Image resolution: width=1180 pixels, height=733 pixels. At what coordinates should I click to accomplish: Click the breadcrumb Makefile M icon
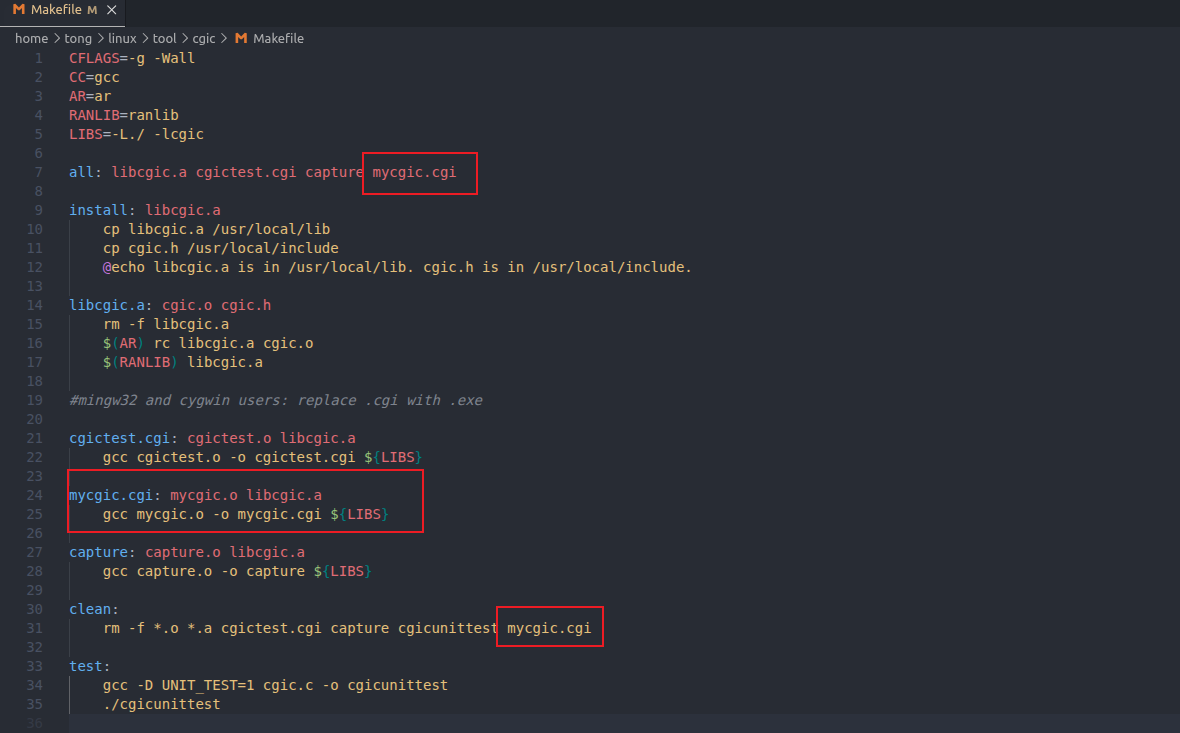click(241, 38)
